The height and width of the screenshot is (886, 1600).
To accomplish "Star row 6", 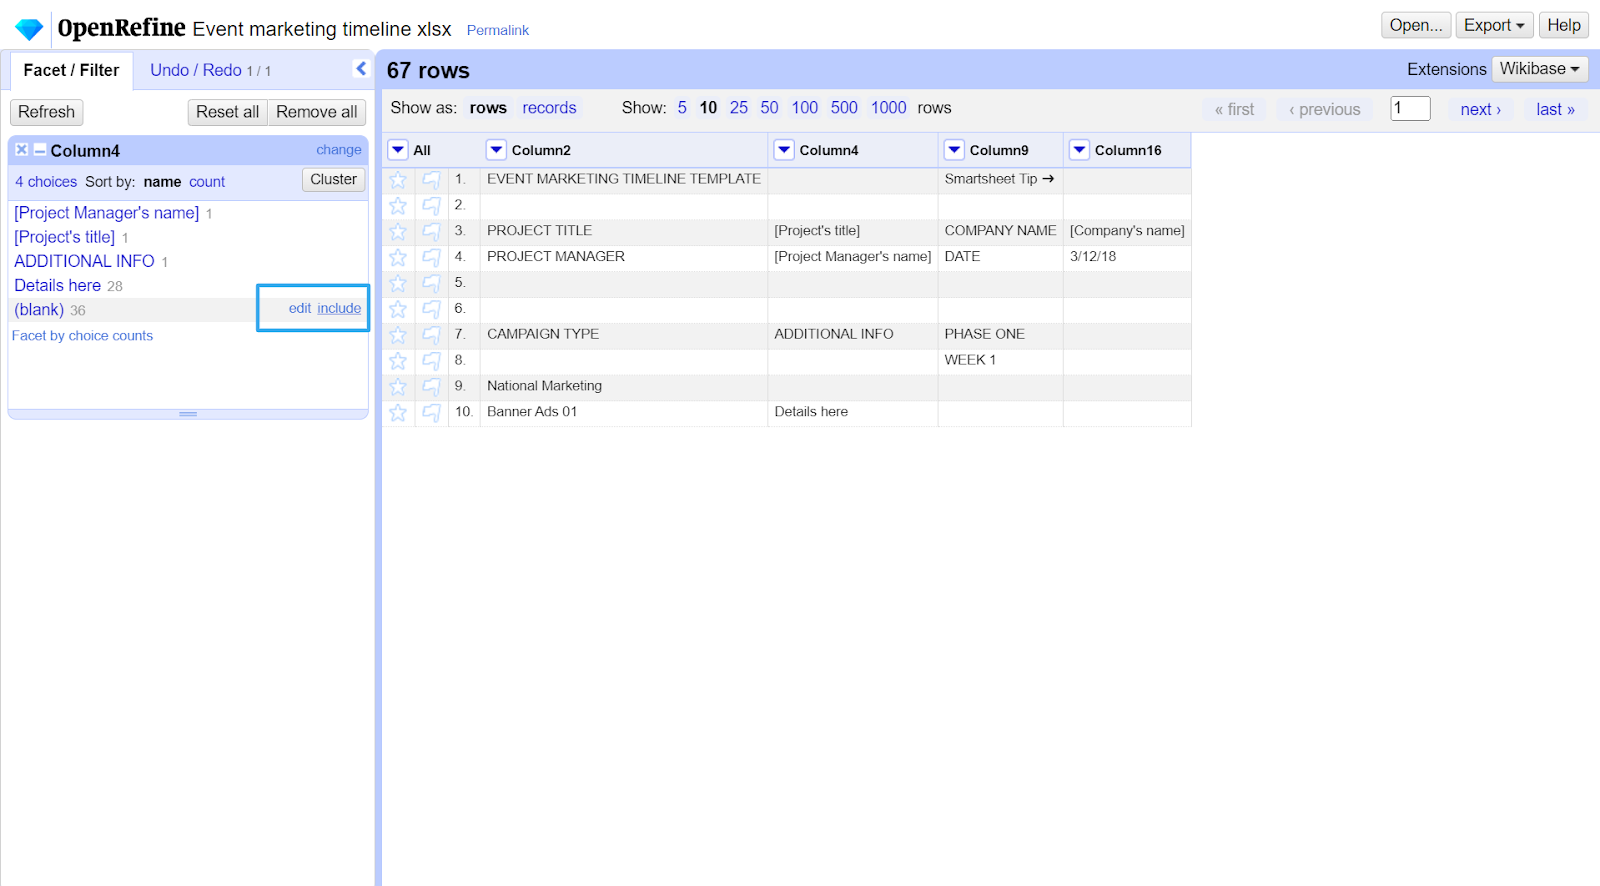I will pyautogui.click(x=398, y=310).
